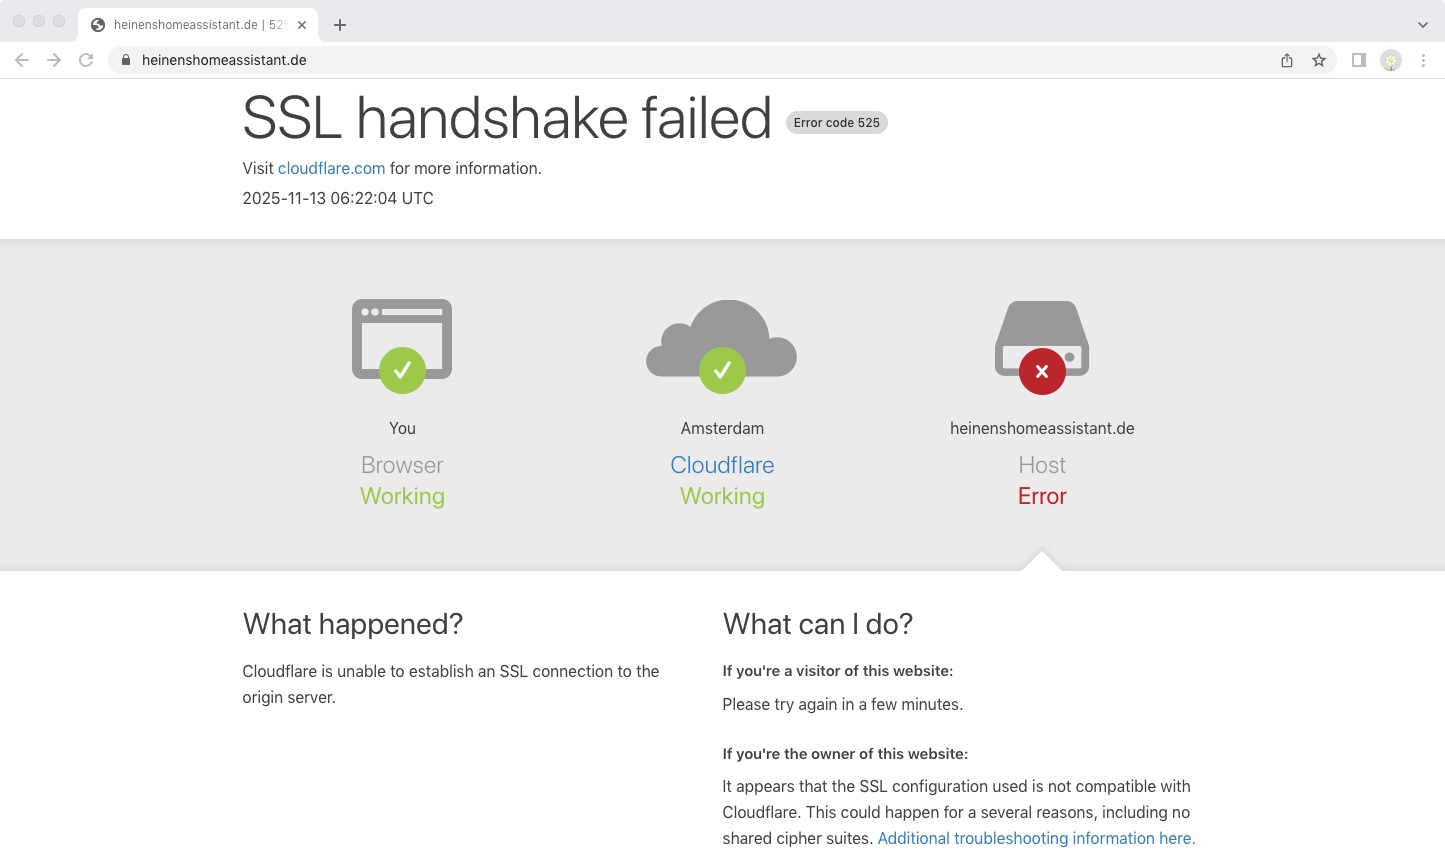Screen dimensions: 1445x853
Task: Select the heinenshomeassistant.de tab
Action: tap(190, 25)
